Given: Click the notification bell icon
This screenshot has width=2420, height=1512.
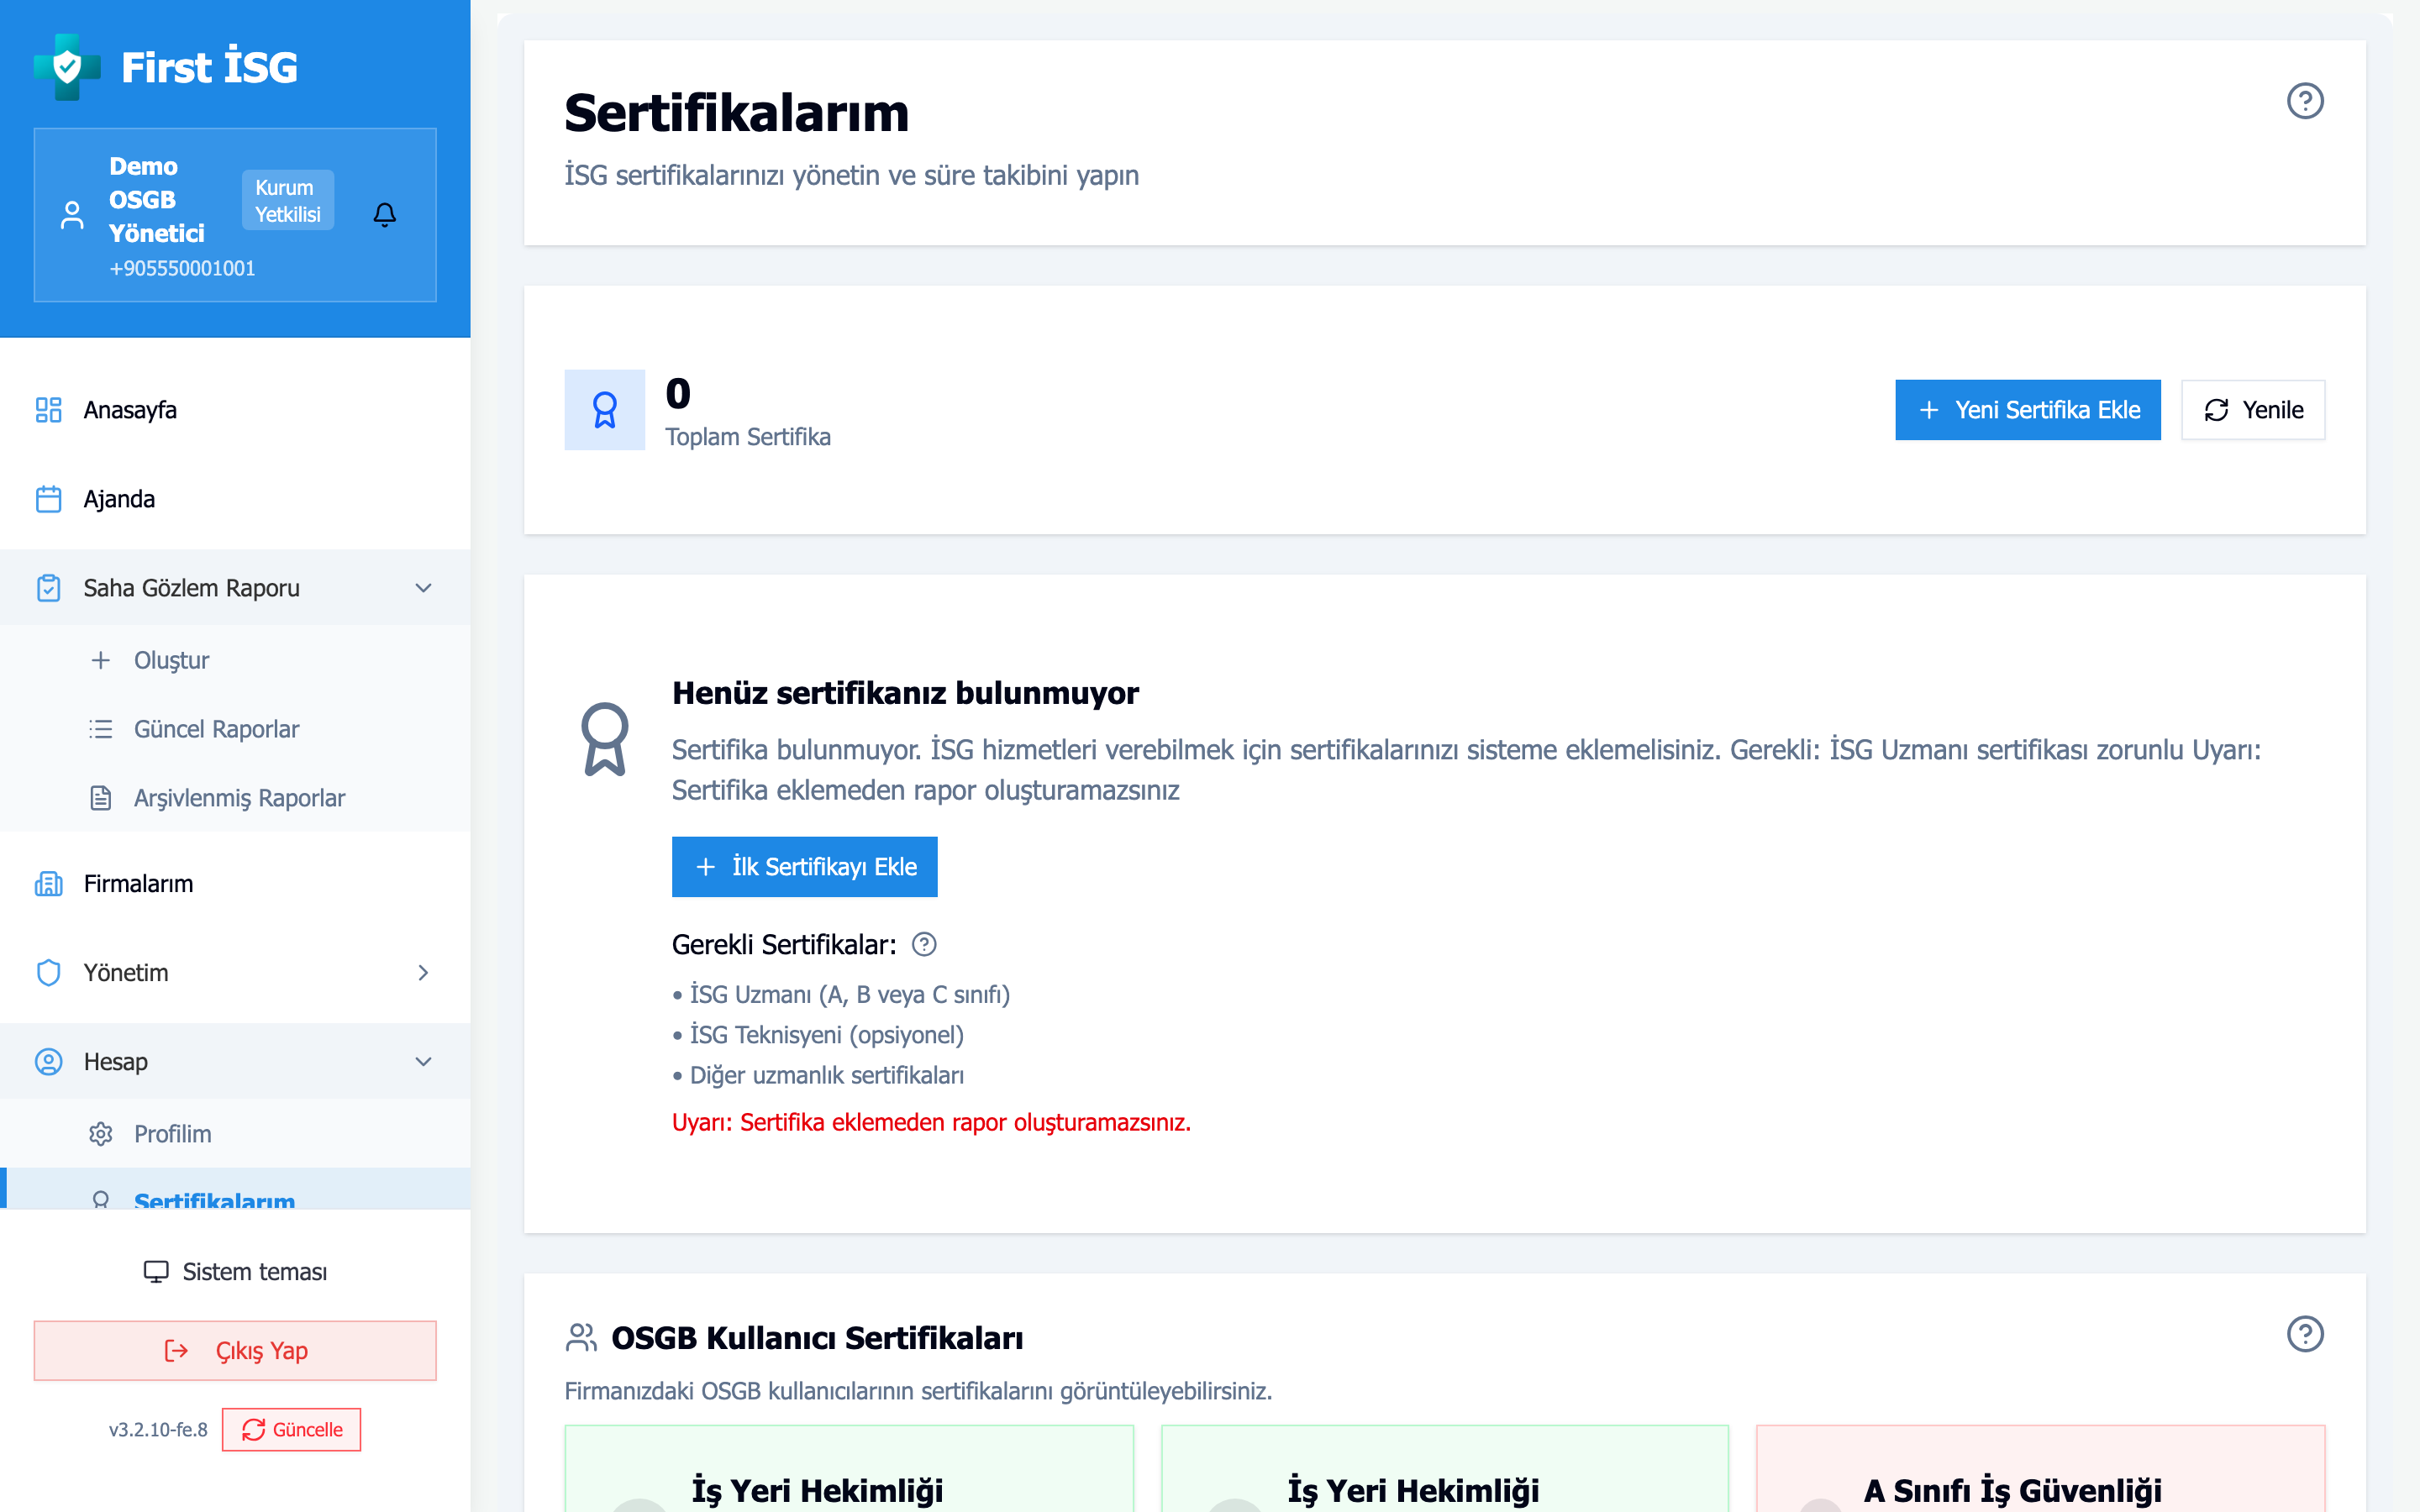Looking at the screenshot, I should 385,213.
